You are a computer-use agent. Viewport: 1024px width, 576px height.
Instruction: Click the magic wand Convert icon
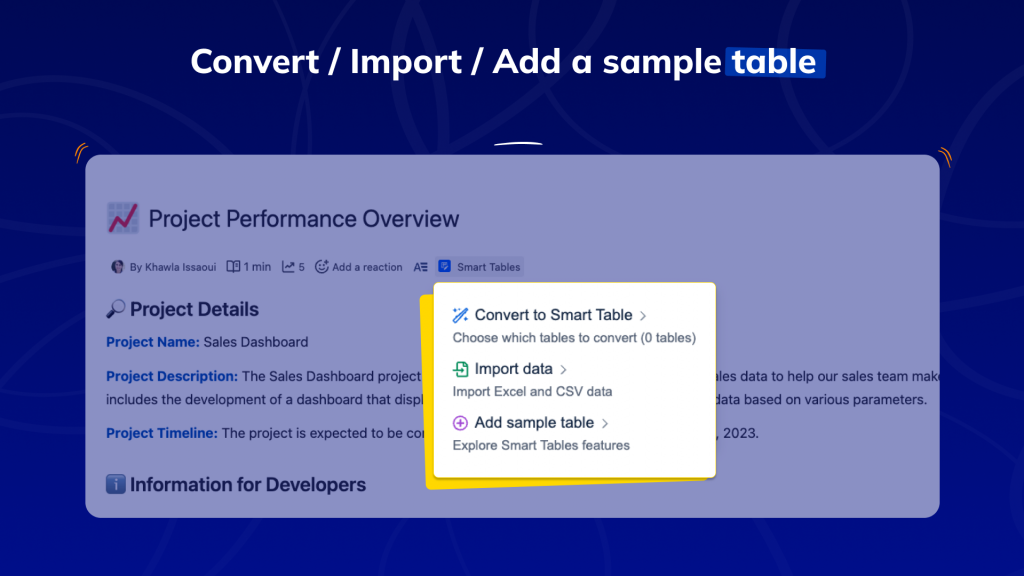tap(460, 315)
